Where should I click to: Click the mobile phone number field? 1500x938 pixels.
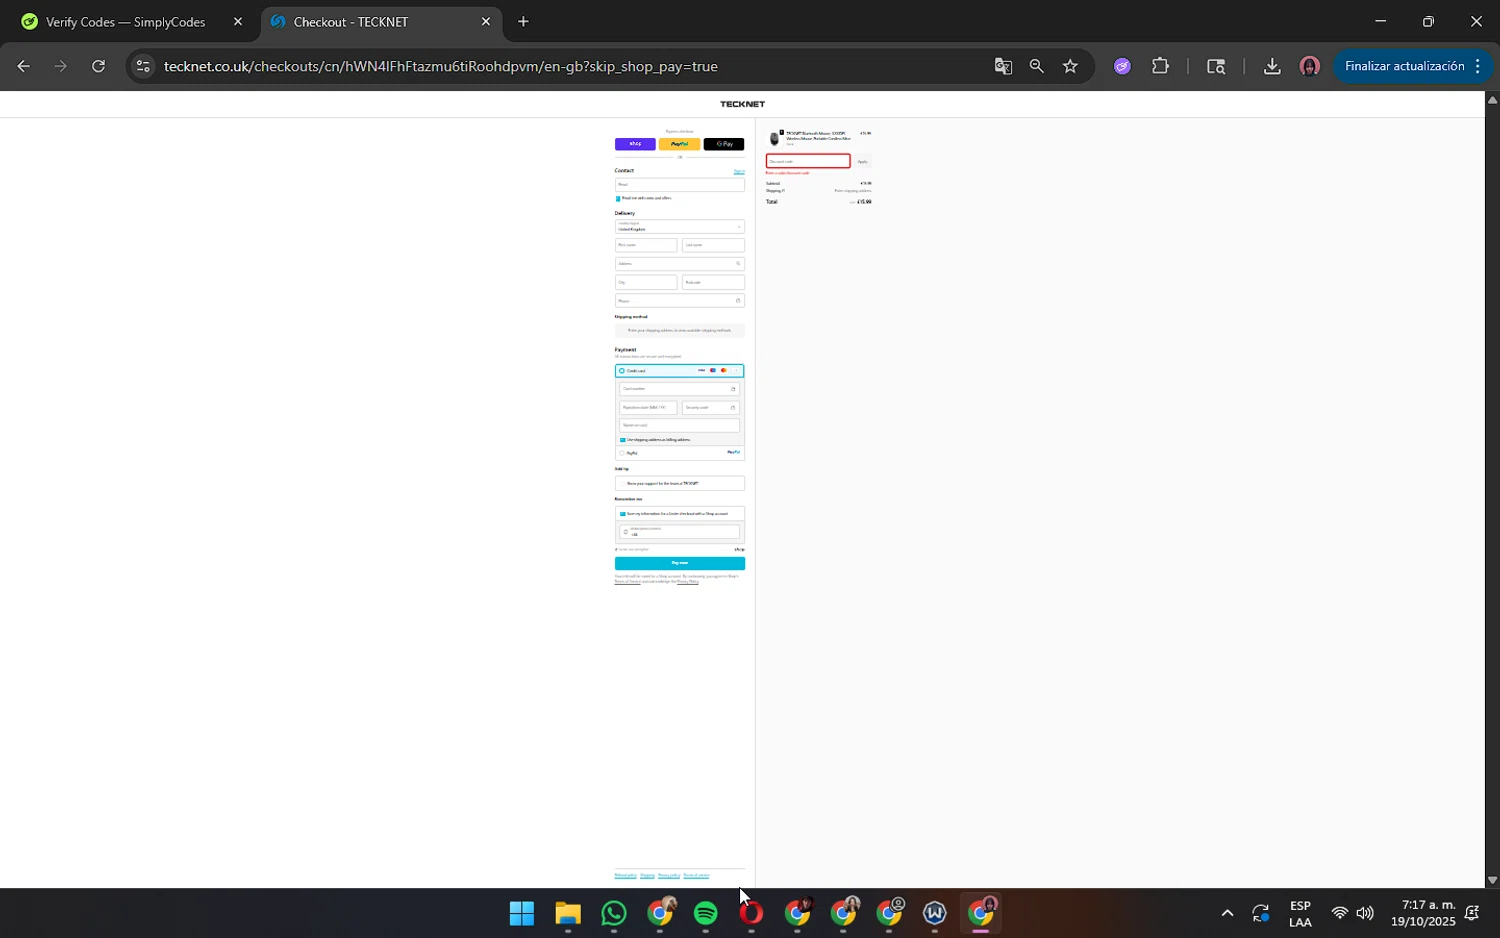[679, 532]
